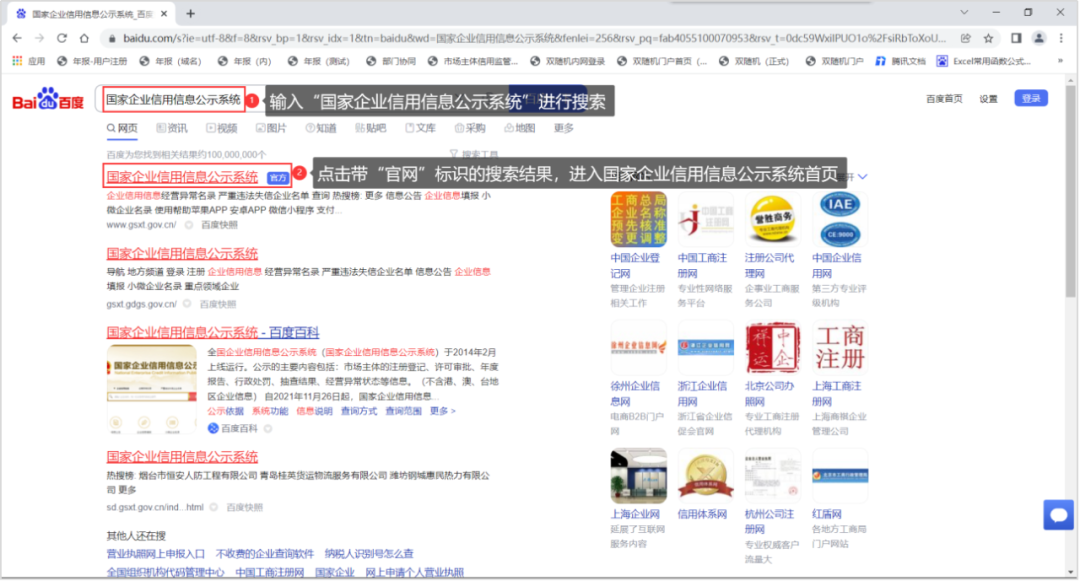The image size is (1080, 581).
Task: Open the 红盾网 link
Action: pyautogui.click(x=827, y=514)
